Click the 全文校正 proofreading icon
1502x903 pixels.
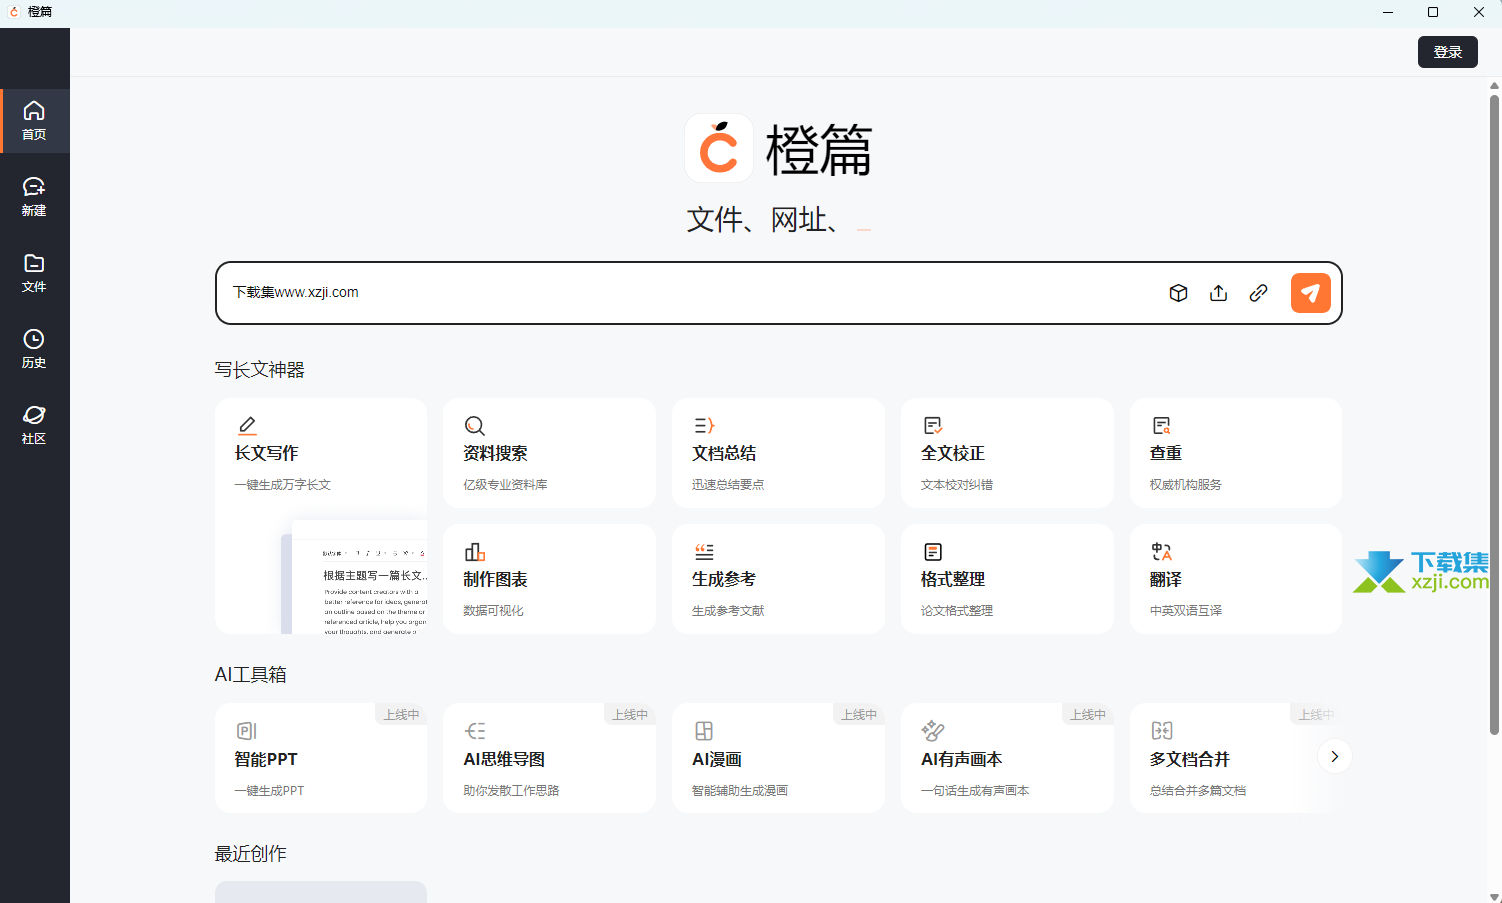point(933,426)
